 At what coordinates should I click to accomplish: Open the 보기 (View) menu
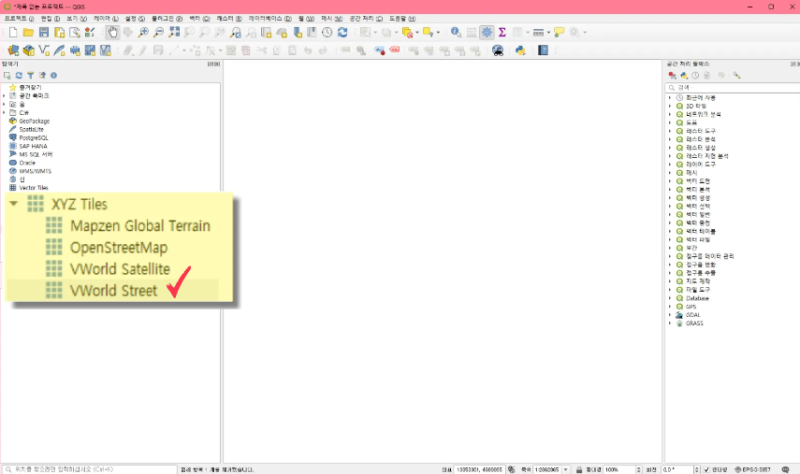[76, 18]
